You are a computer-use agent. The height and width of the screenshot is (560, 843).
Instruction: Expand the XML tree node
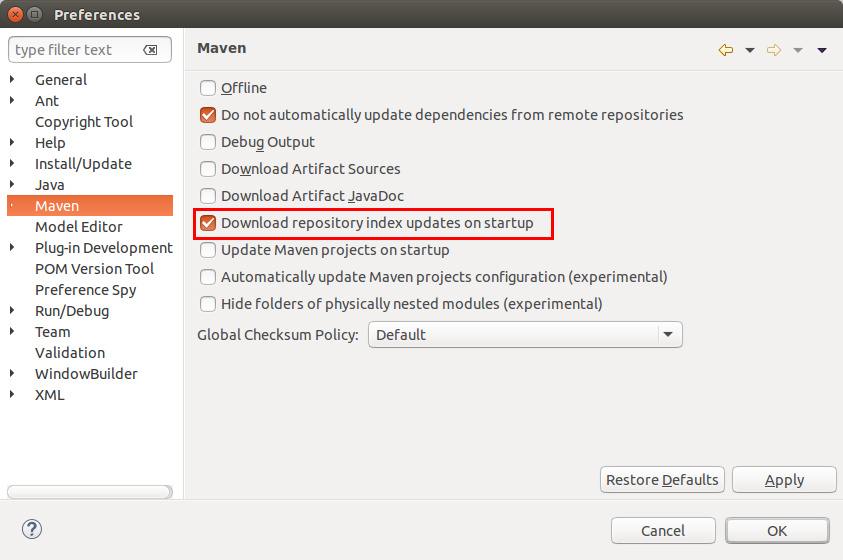(x=12, y=394)
